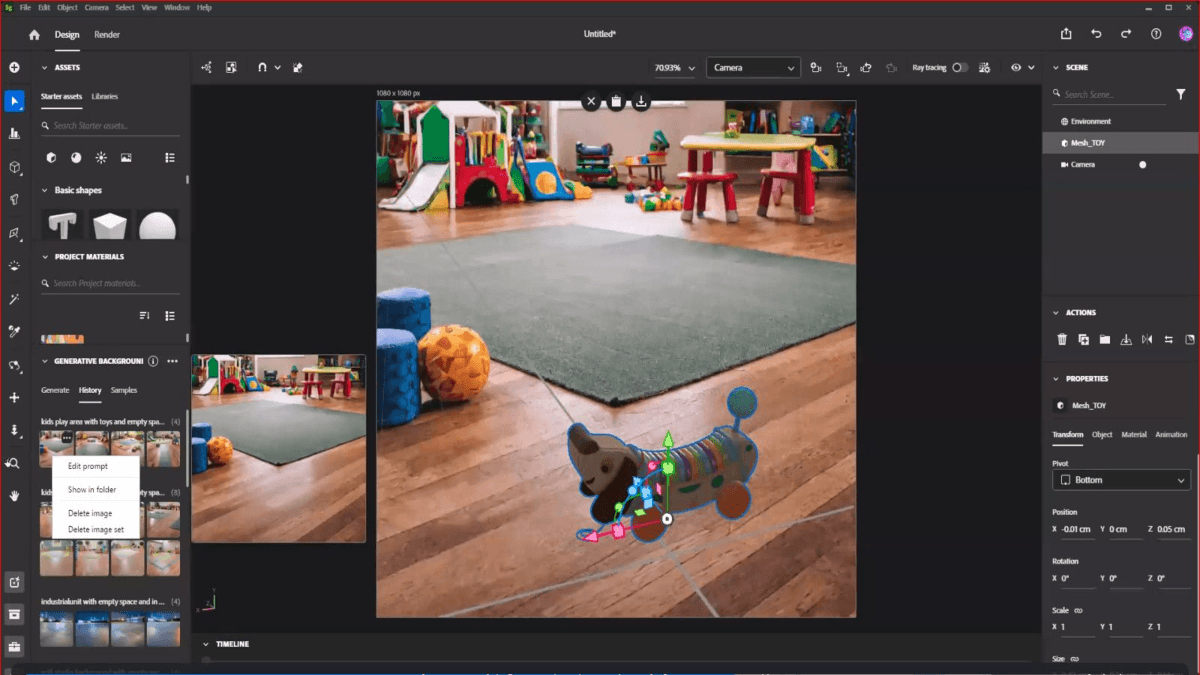Toggle Ray tracing on
Image resolution: width=1200 pixels, height=675 pixels.
click(960, 67)
